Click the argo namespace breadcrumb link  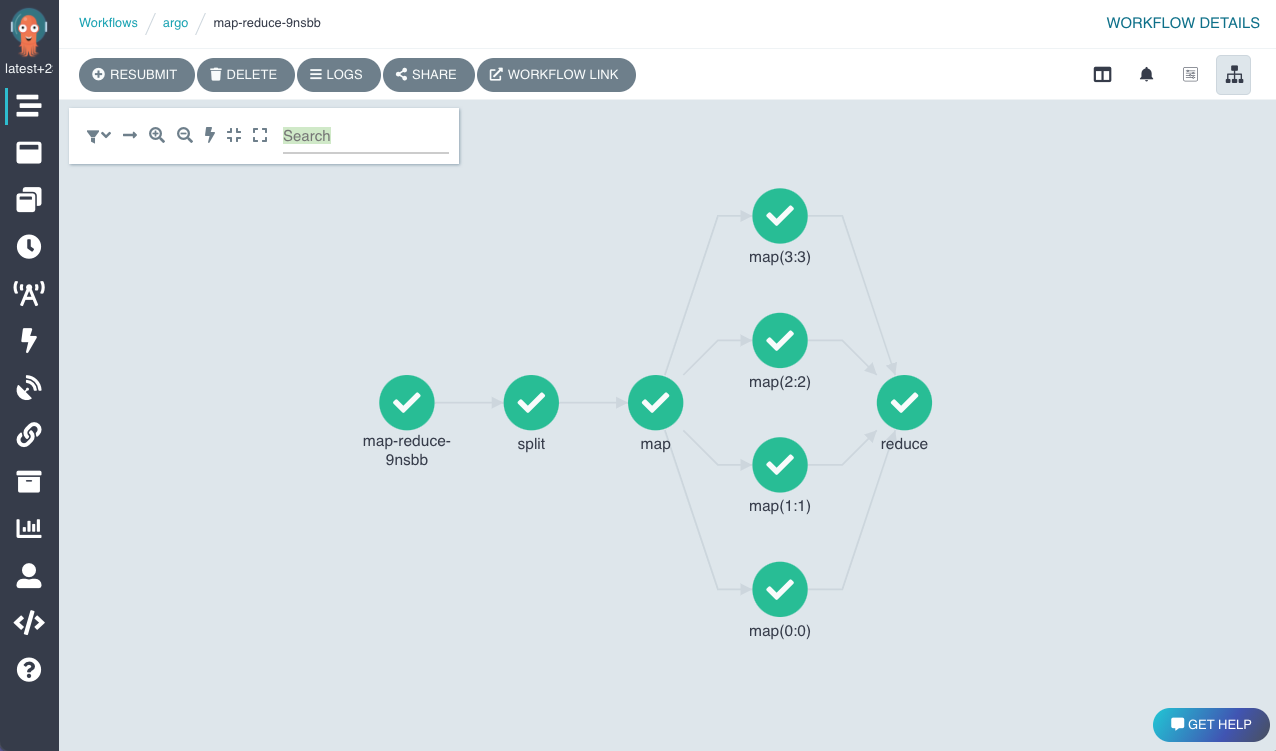175,22
